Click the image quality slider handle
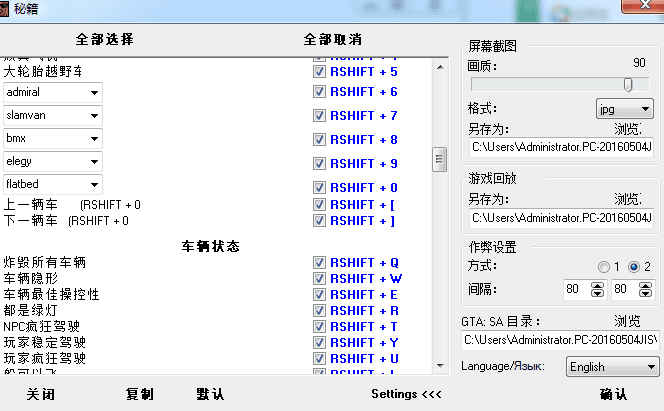 628,85
